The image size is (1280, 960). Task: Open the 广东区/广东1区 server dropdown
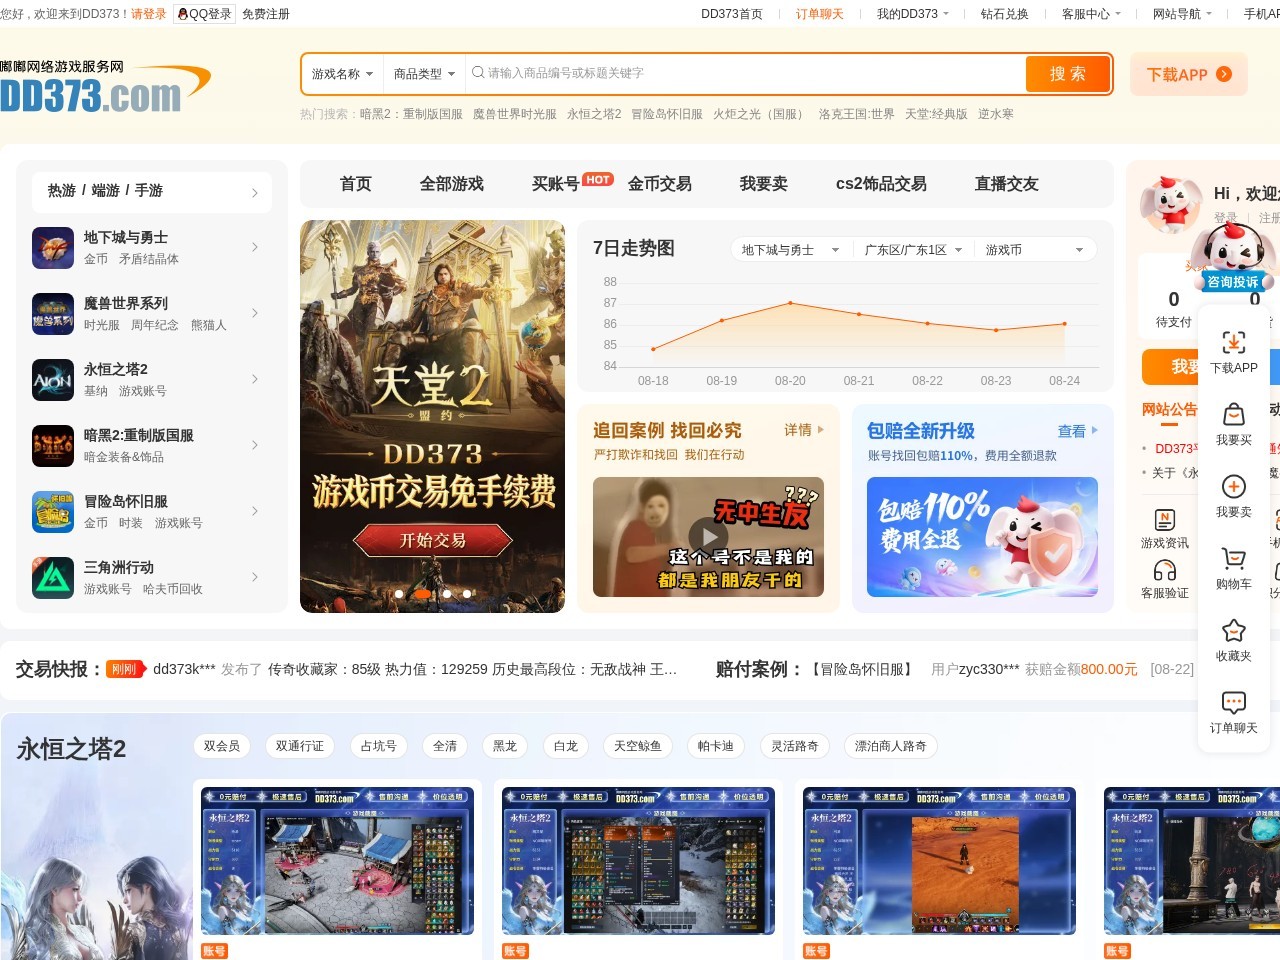tap(913, 250)
